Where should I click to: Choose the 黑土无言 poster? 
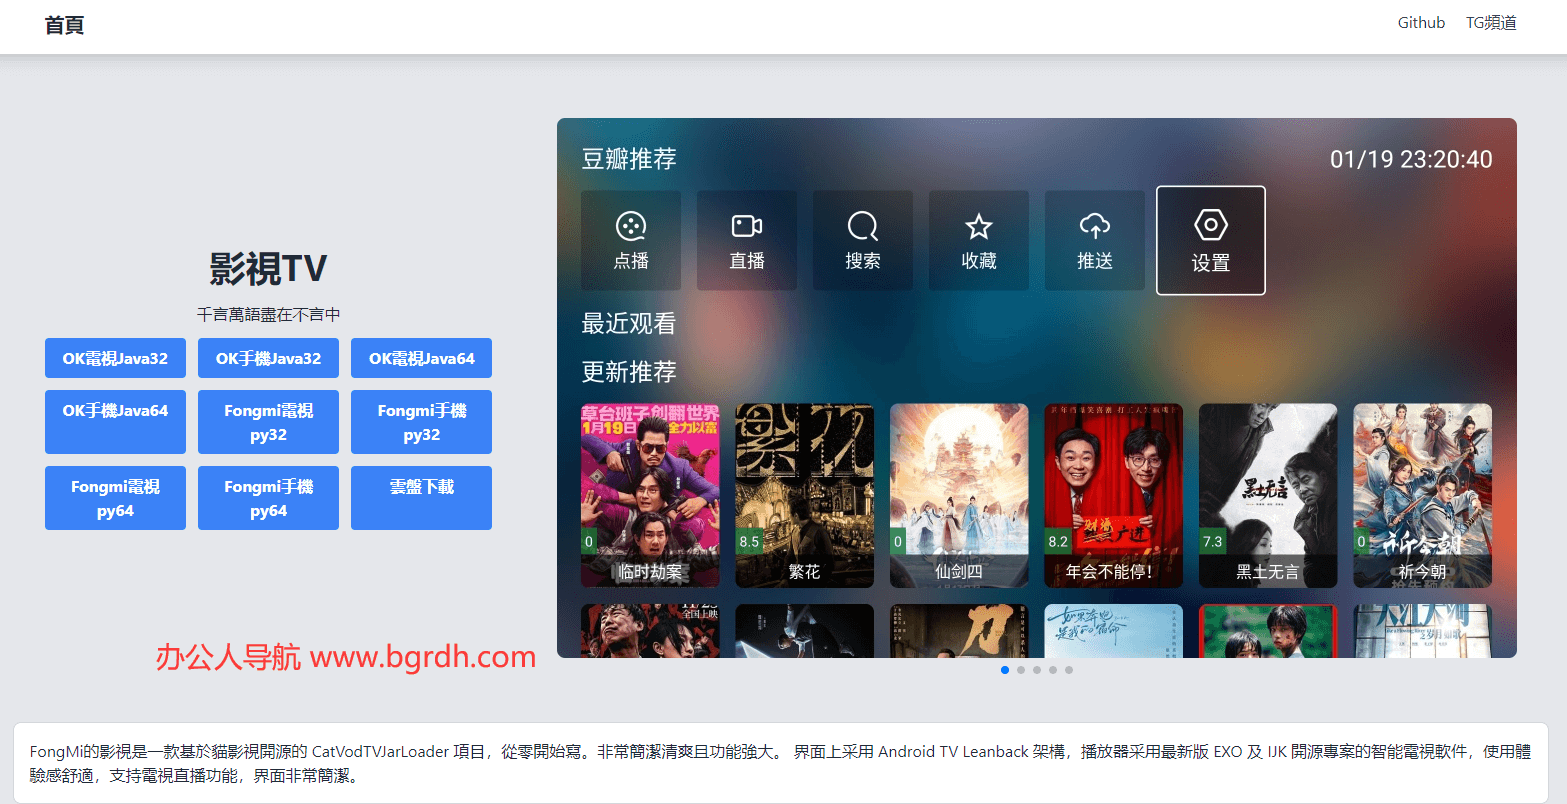point(1267,495)
